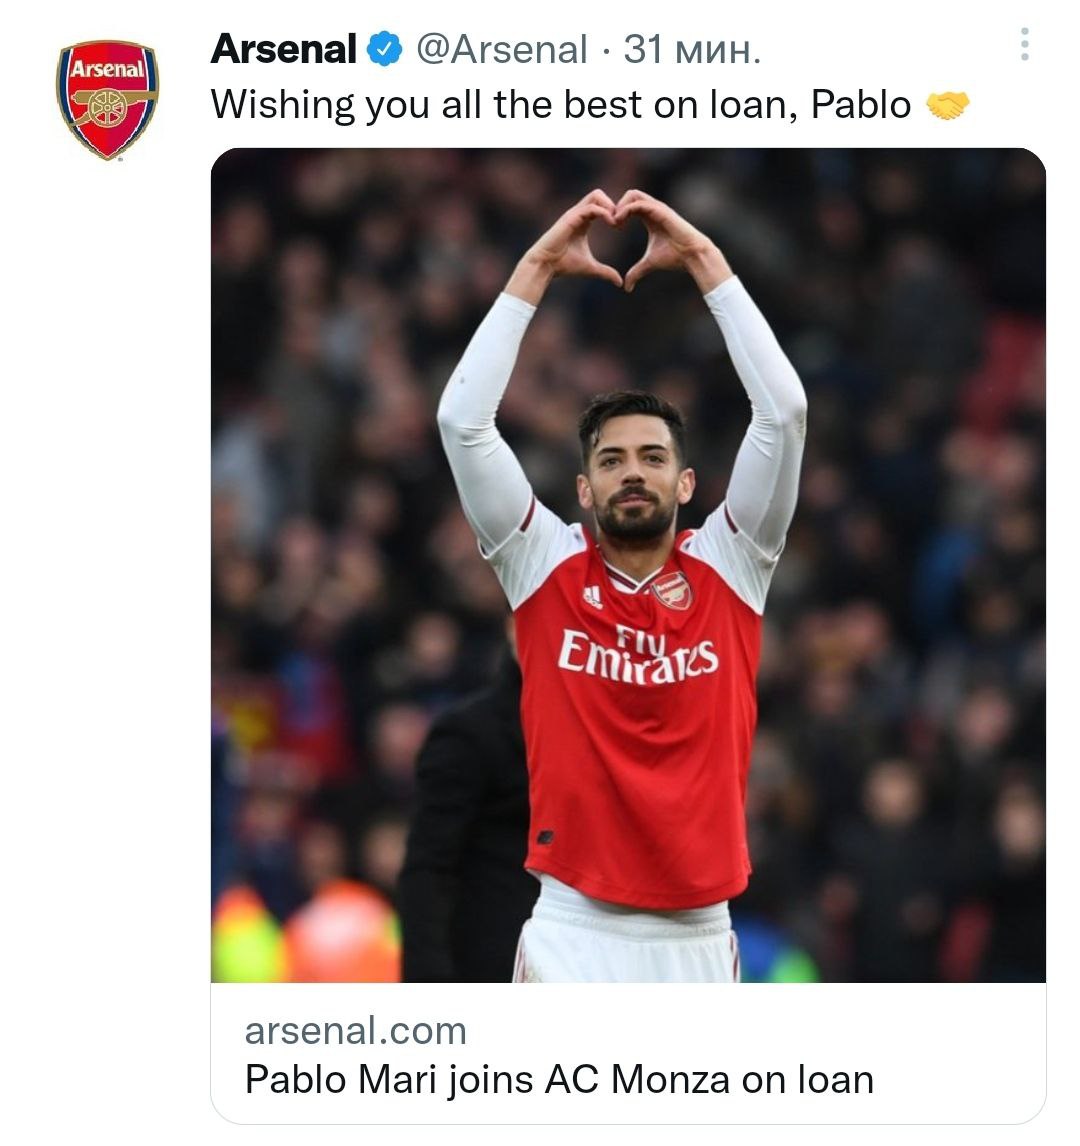Click the blue verified badge

point(386,49)
